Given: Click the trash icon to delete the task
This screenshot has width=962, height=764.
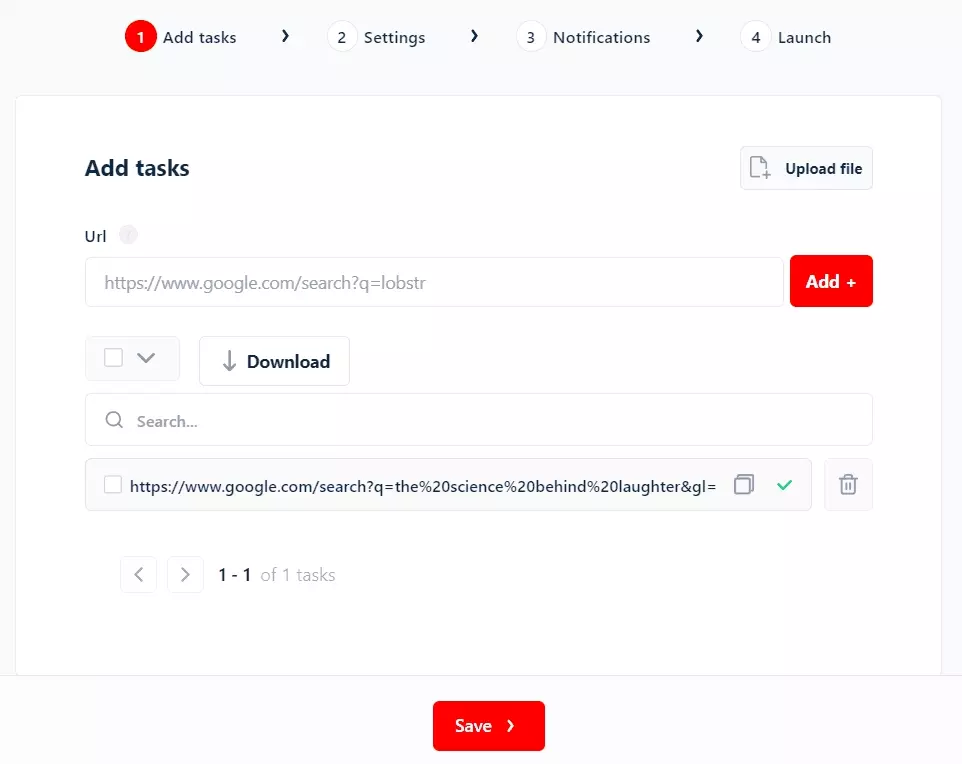Looking at the screenshot, I should tap(848, 484).
